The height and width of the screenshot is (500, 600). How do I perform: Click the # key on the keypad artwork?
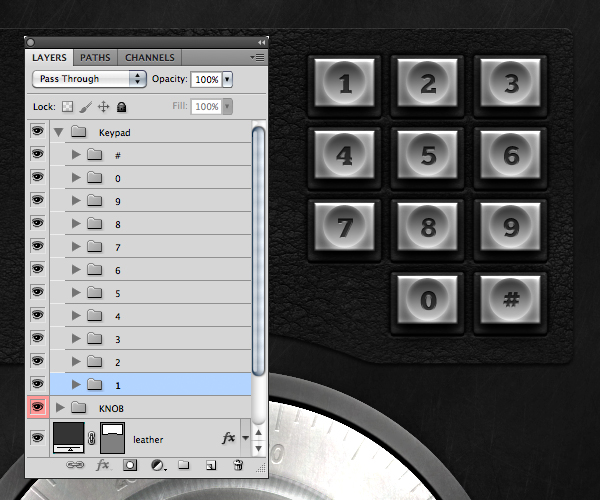(x=511, y=299)
